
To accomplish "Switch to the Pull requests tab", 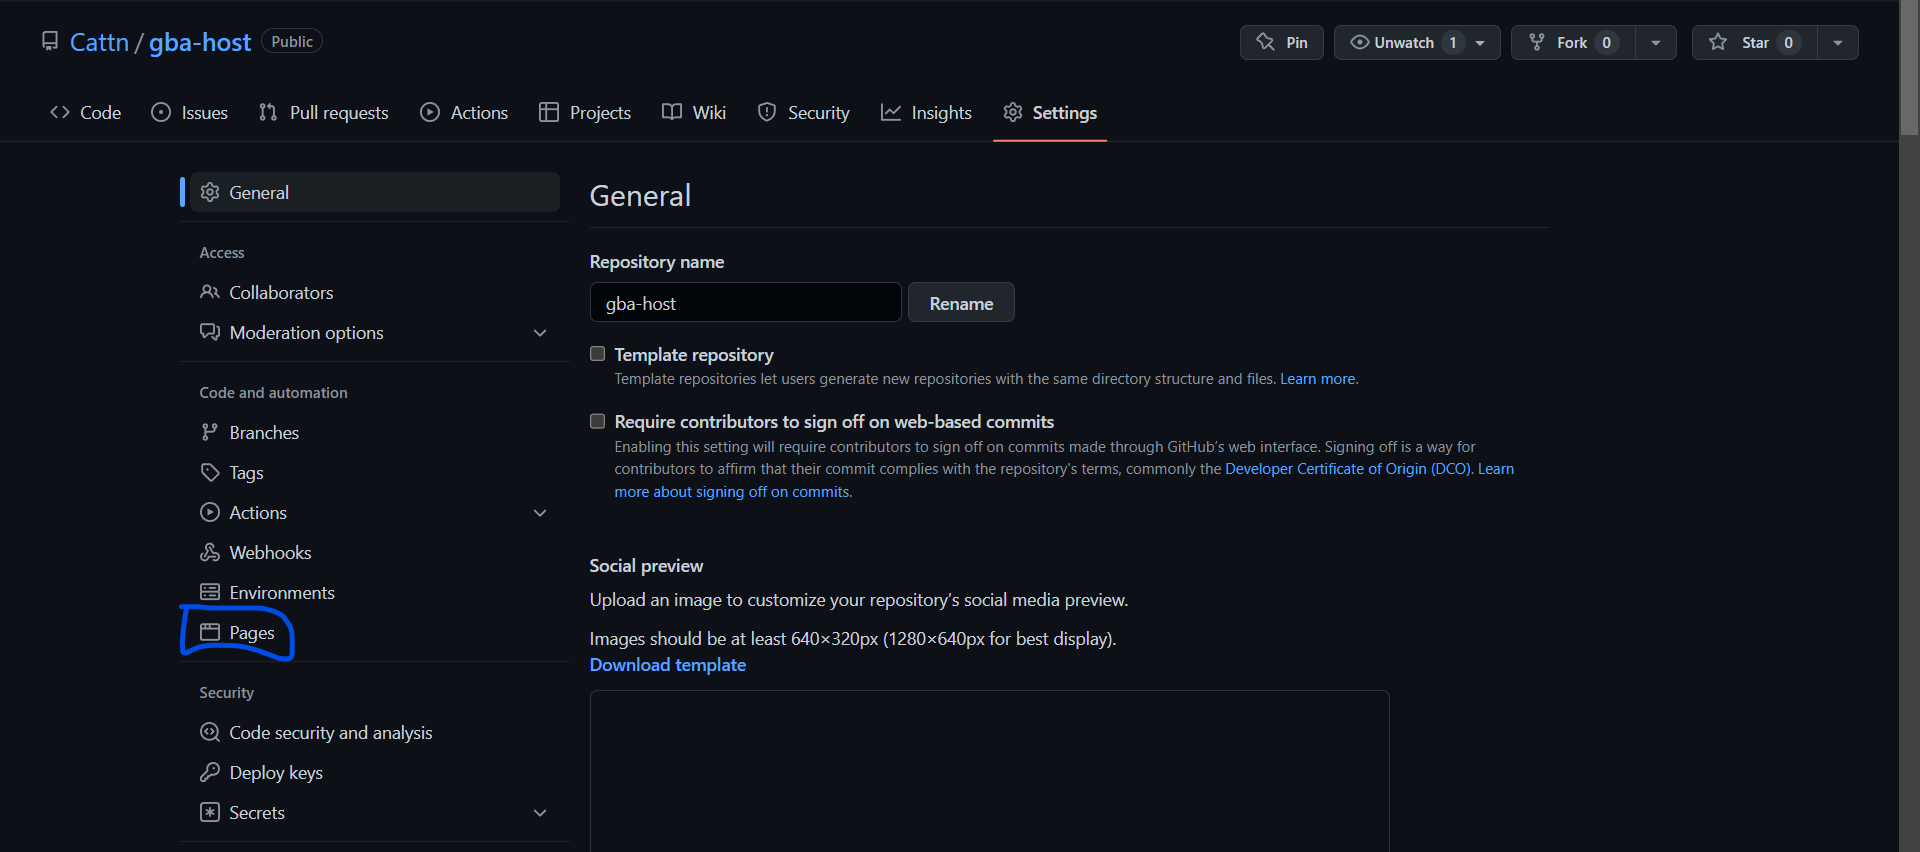I will (x=323, y=113).
